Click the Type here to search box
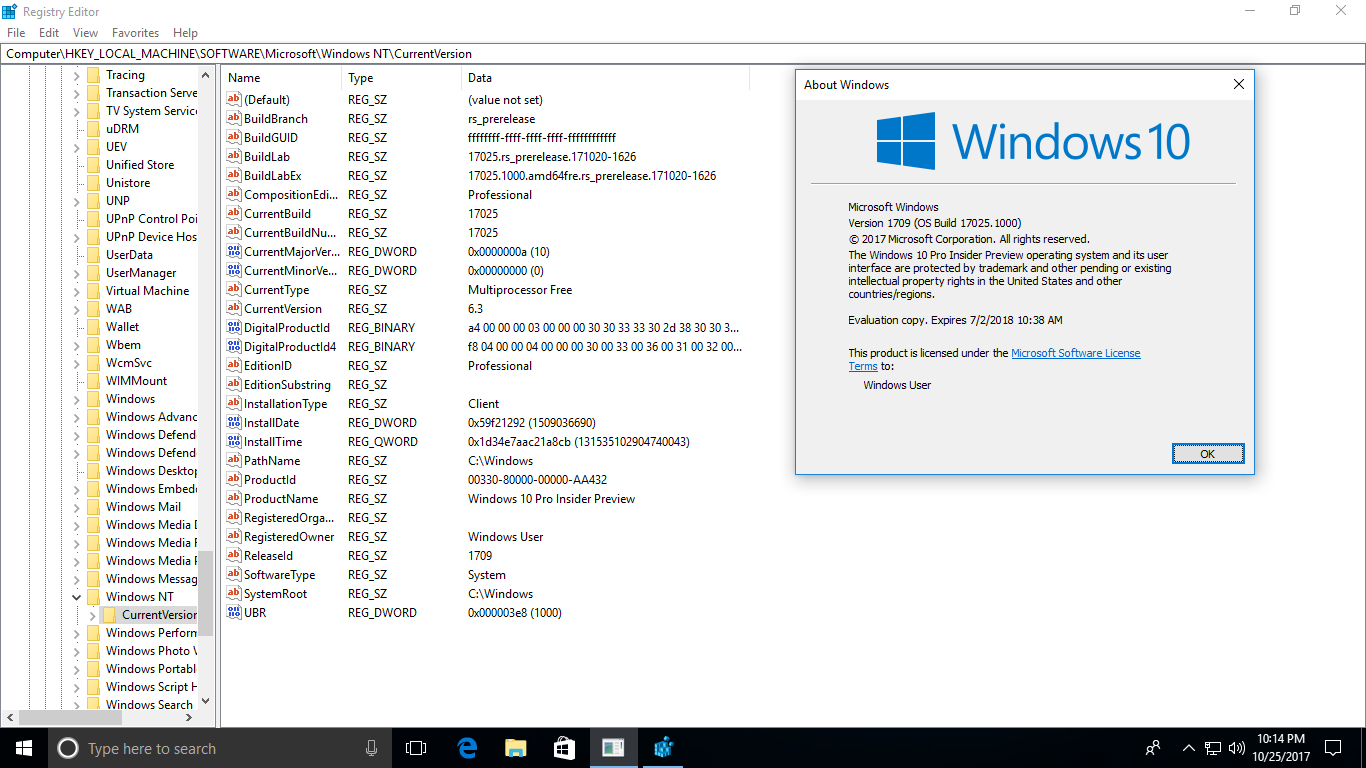This screenshot has height=768, width=1366. [x=219, y=748]
